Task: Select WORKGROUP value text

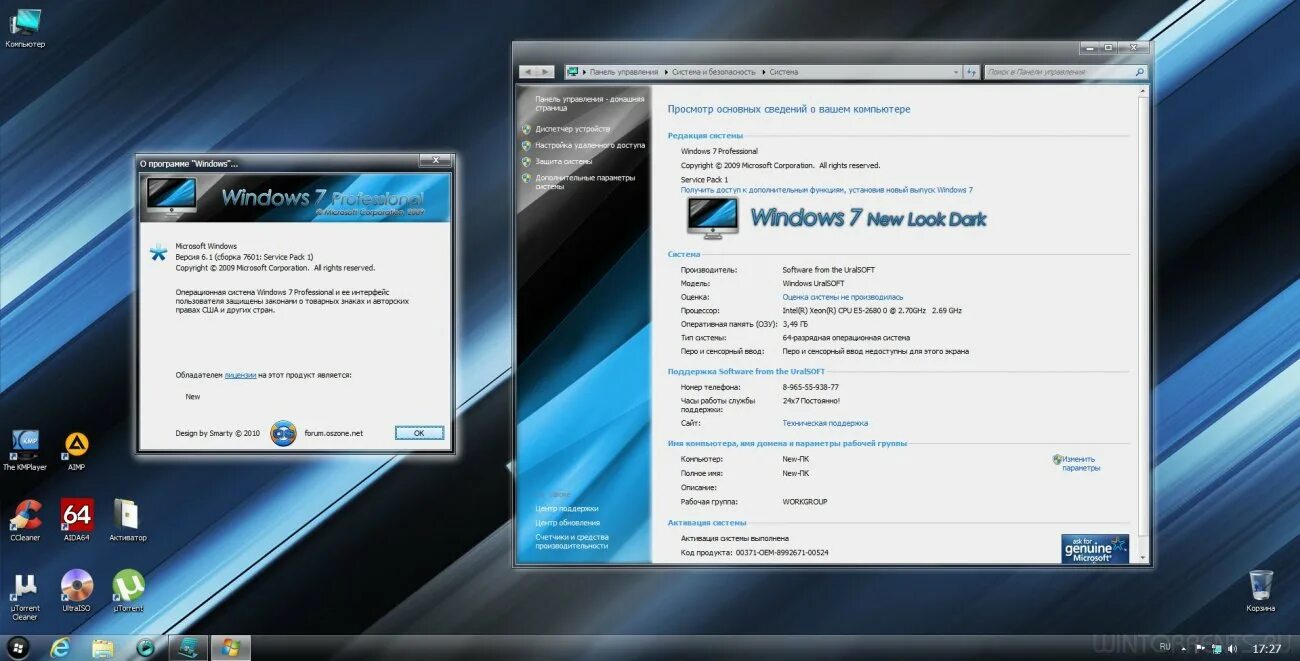Action: point(805,502)
